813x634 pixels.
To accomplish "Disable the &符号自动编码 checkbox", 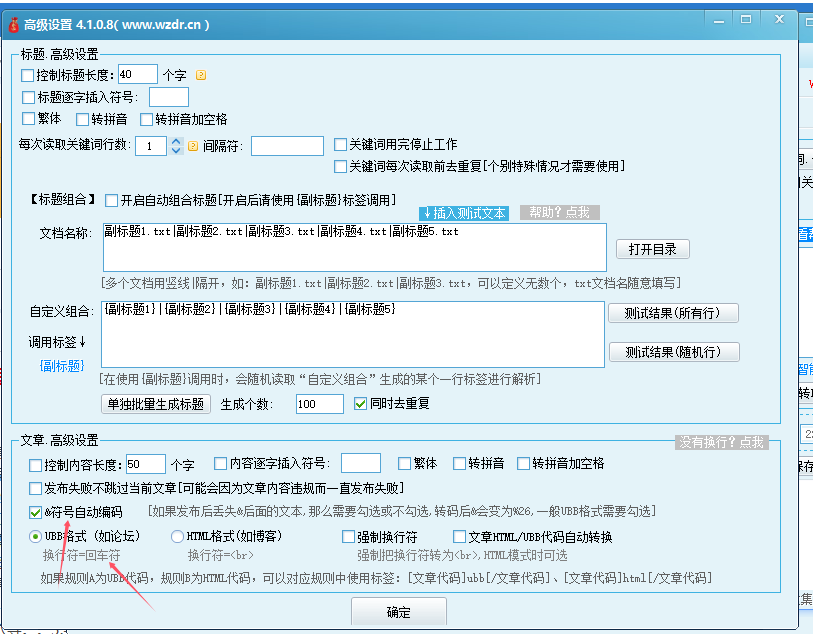I will 33,512.
